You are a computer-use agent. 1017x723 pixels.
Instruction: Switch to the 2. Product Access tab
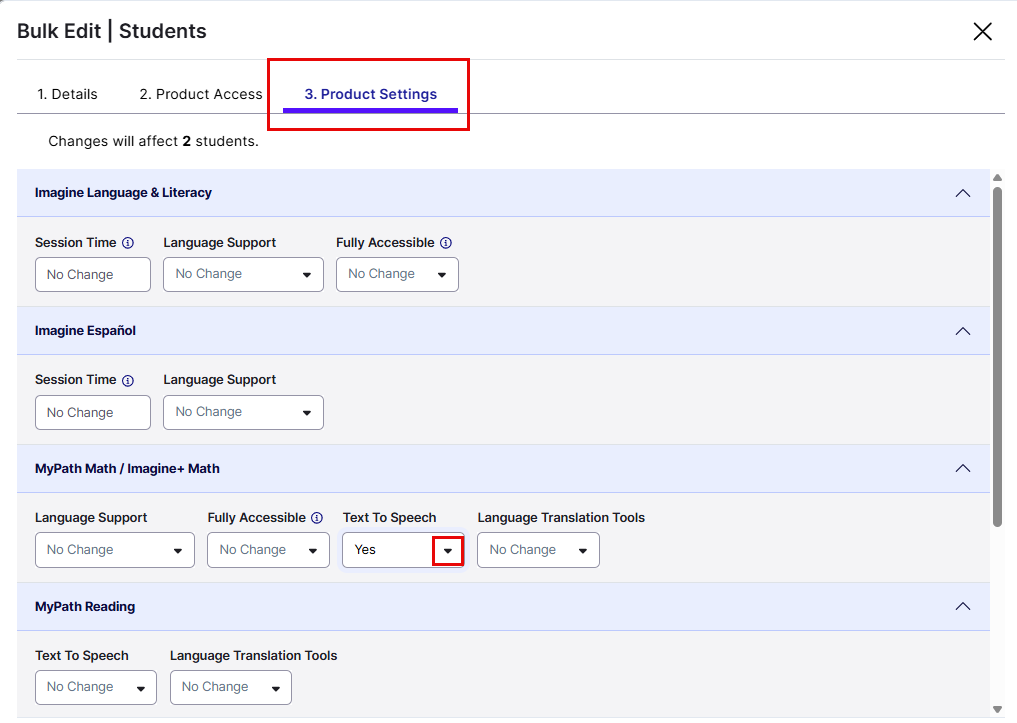(200, 94)
